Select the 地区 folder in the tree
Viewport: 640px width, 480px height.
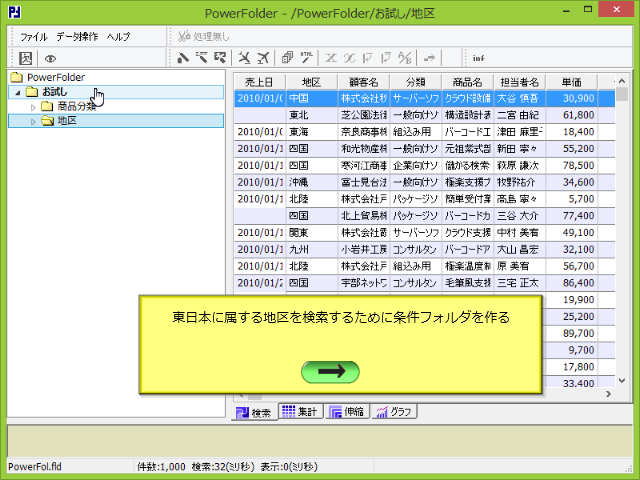(x=67, y=121)
